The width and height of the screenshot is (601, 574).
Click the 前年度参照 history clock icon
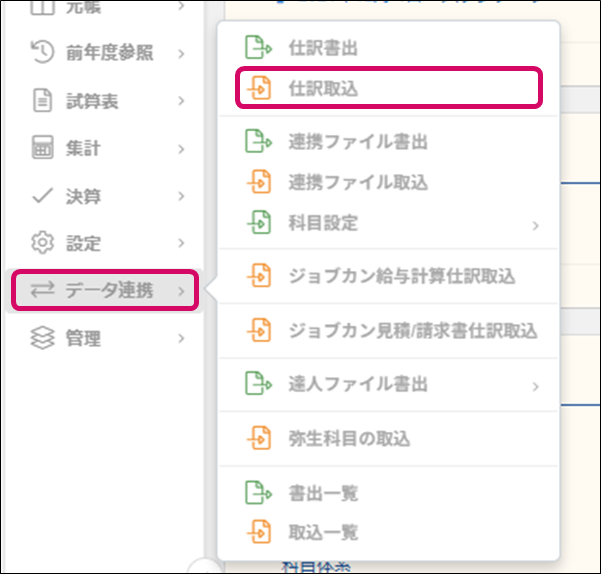click(42, 52)
